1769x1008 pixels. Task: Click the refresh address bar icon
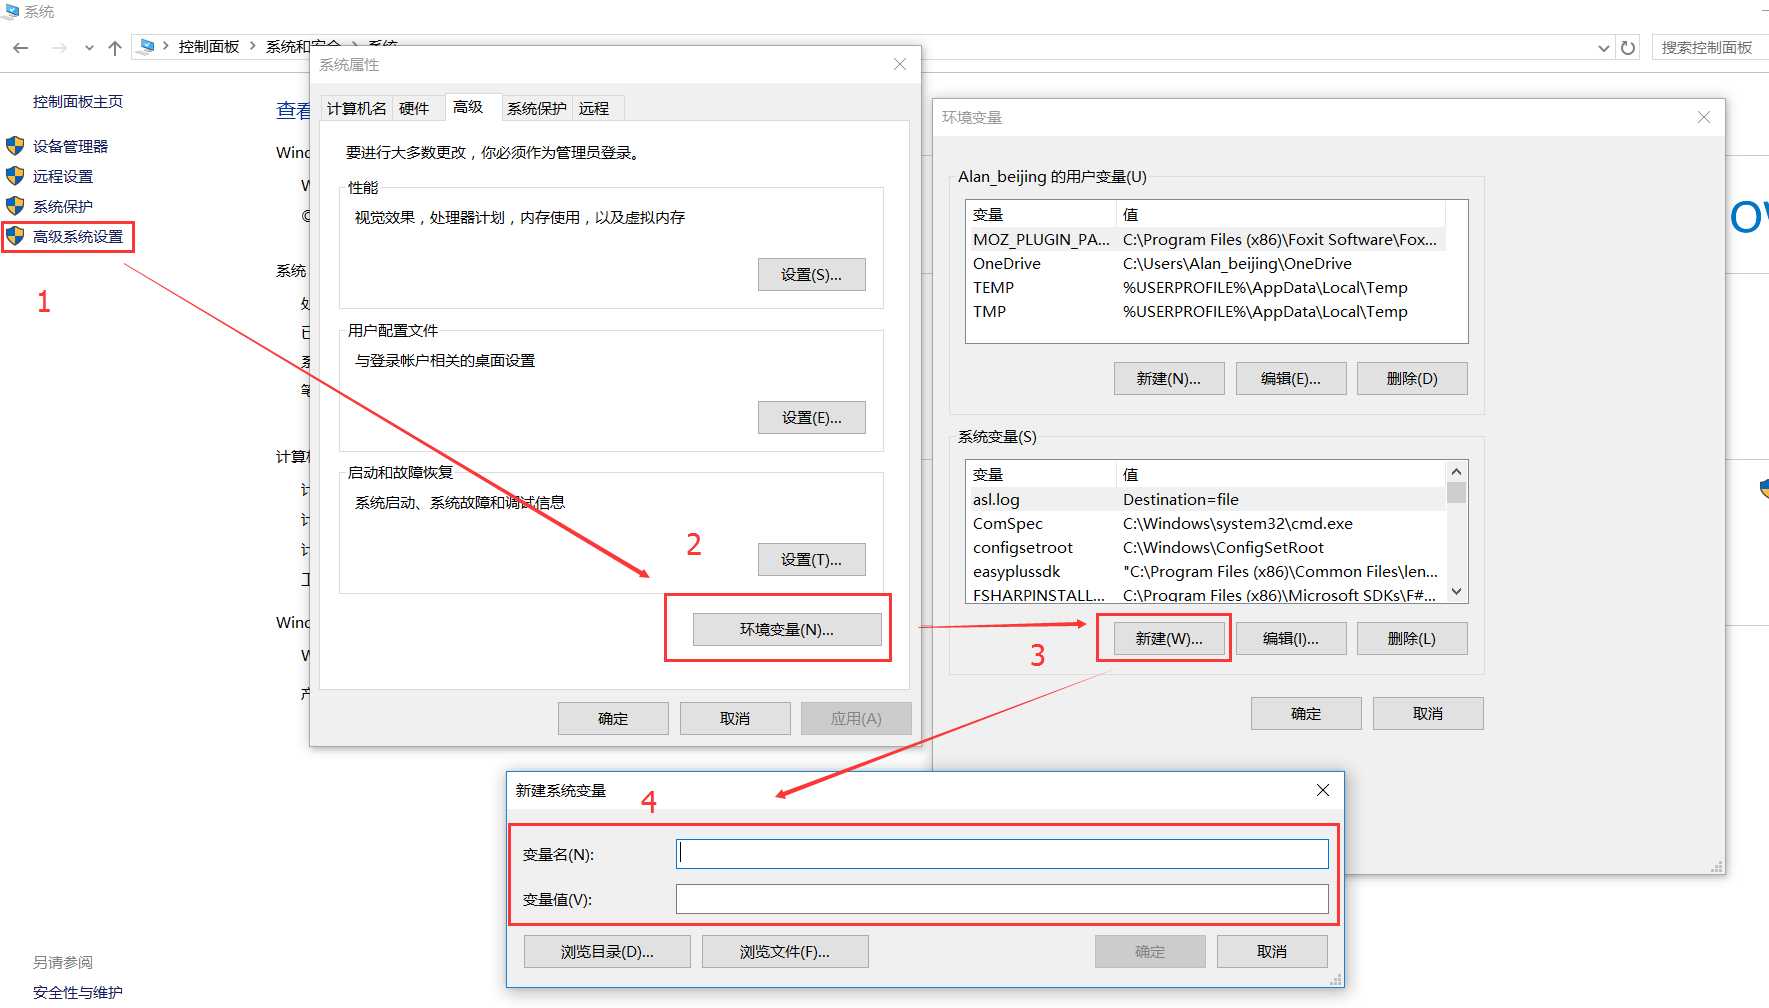point(1628,47)
